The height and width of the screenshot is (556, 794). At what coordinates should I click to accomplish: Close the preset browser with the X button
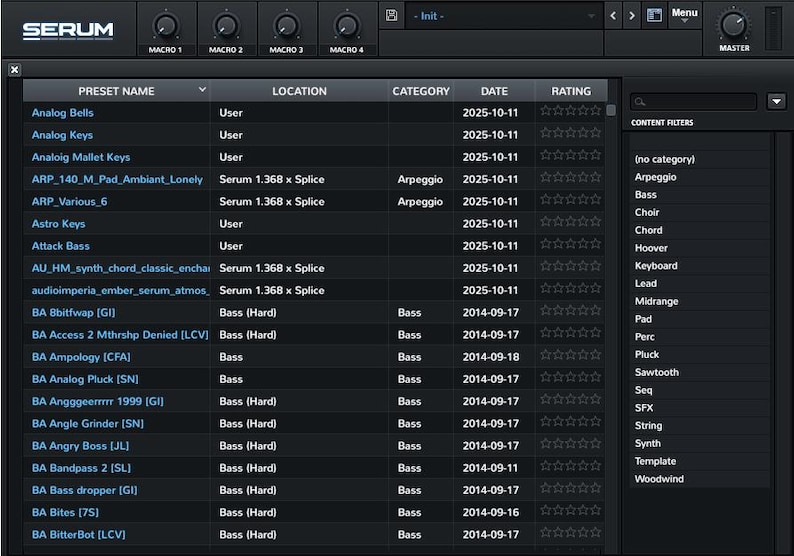15,69
